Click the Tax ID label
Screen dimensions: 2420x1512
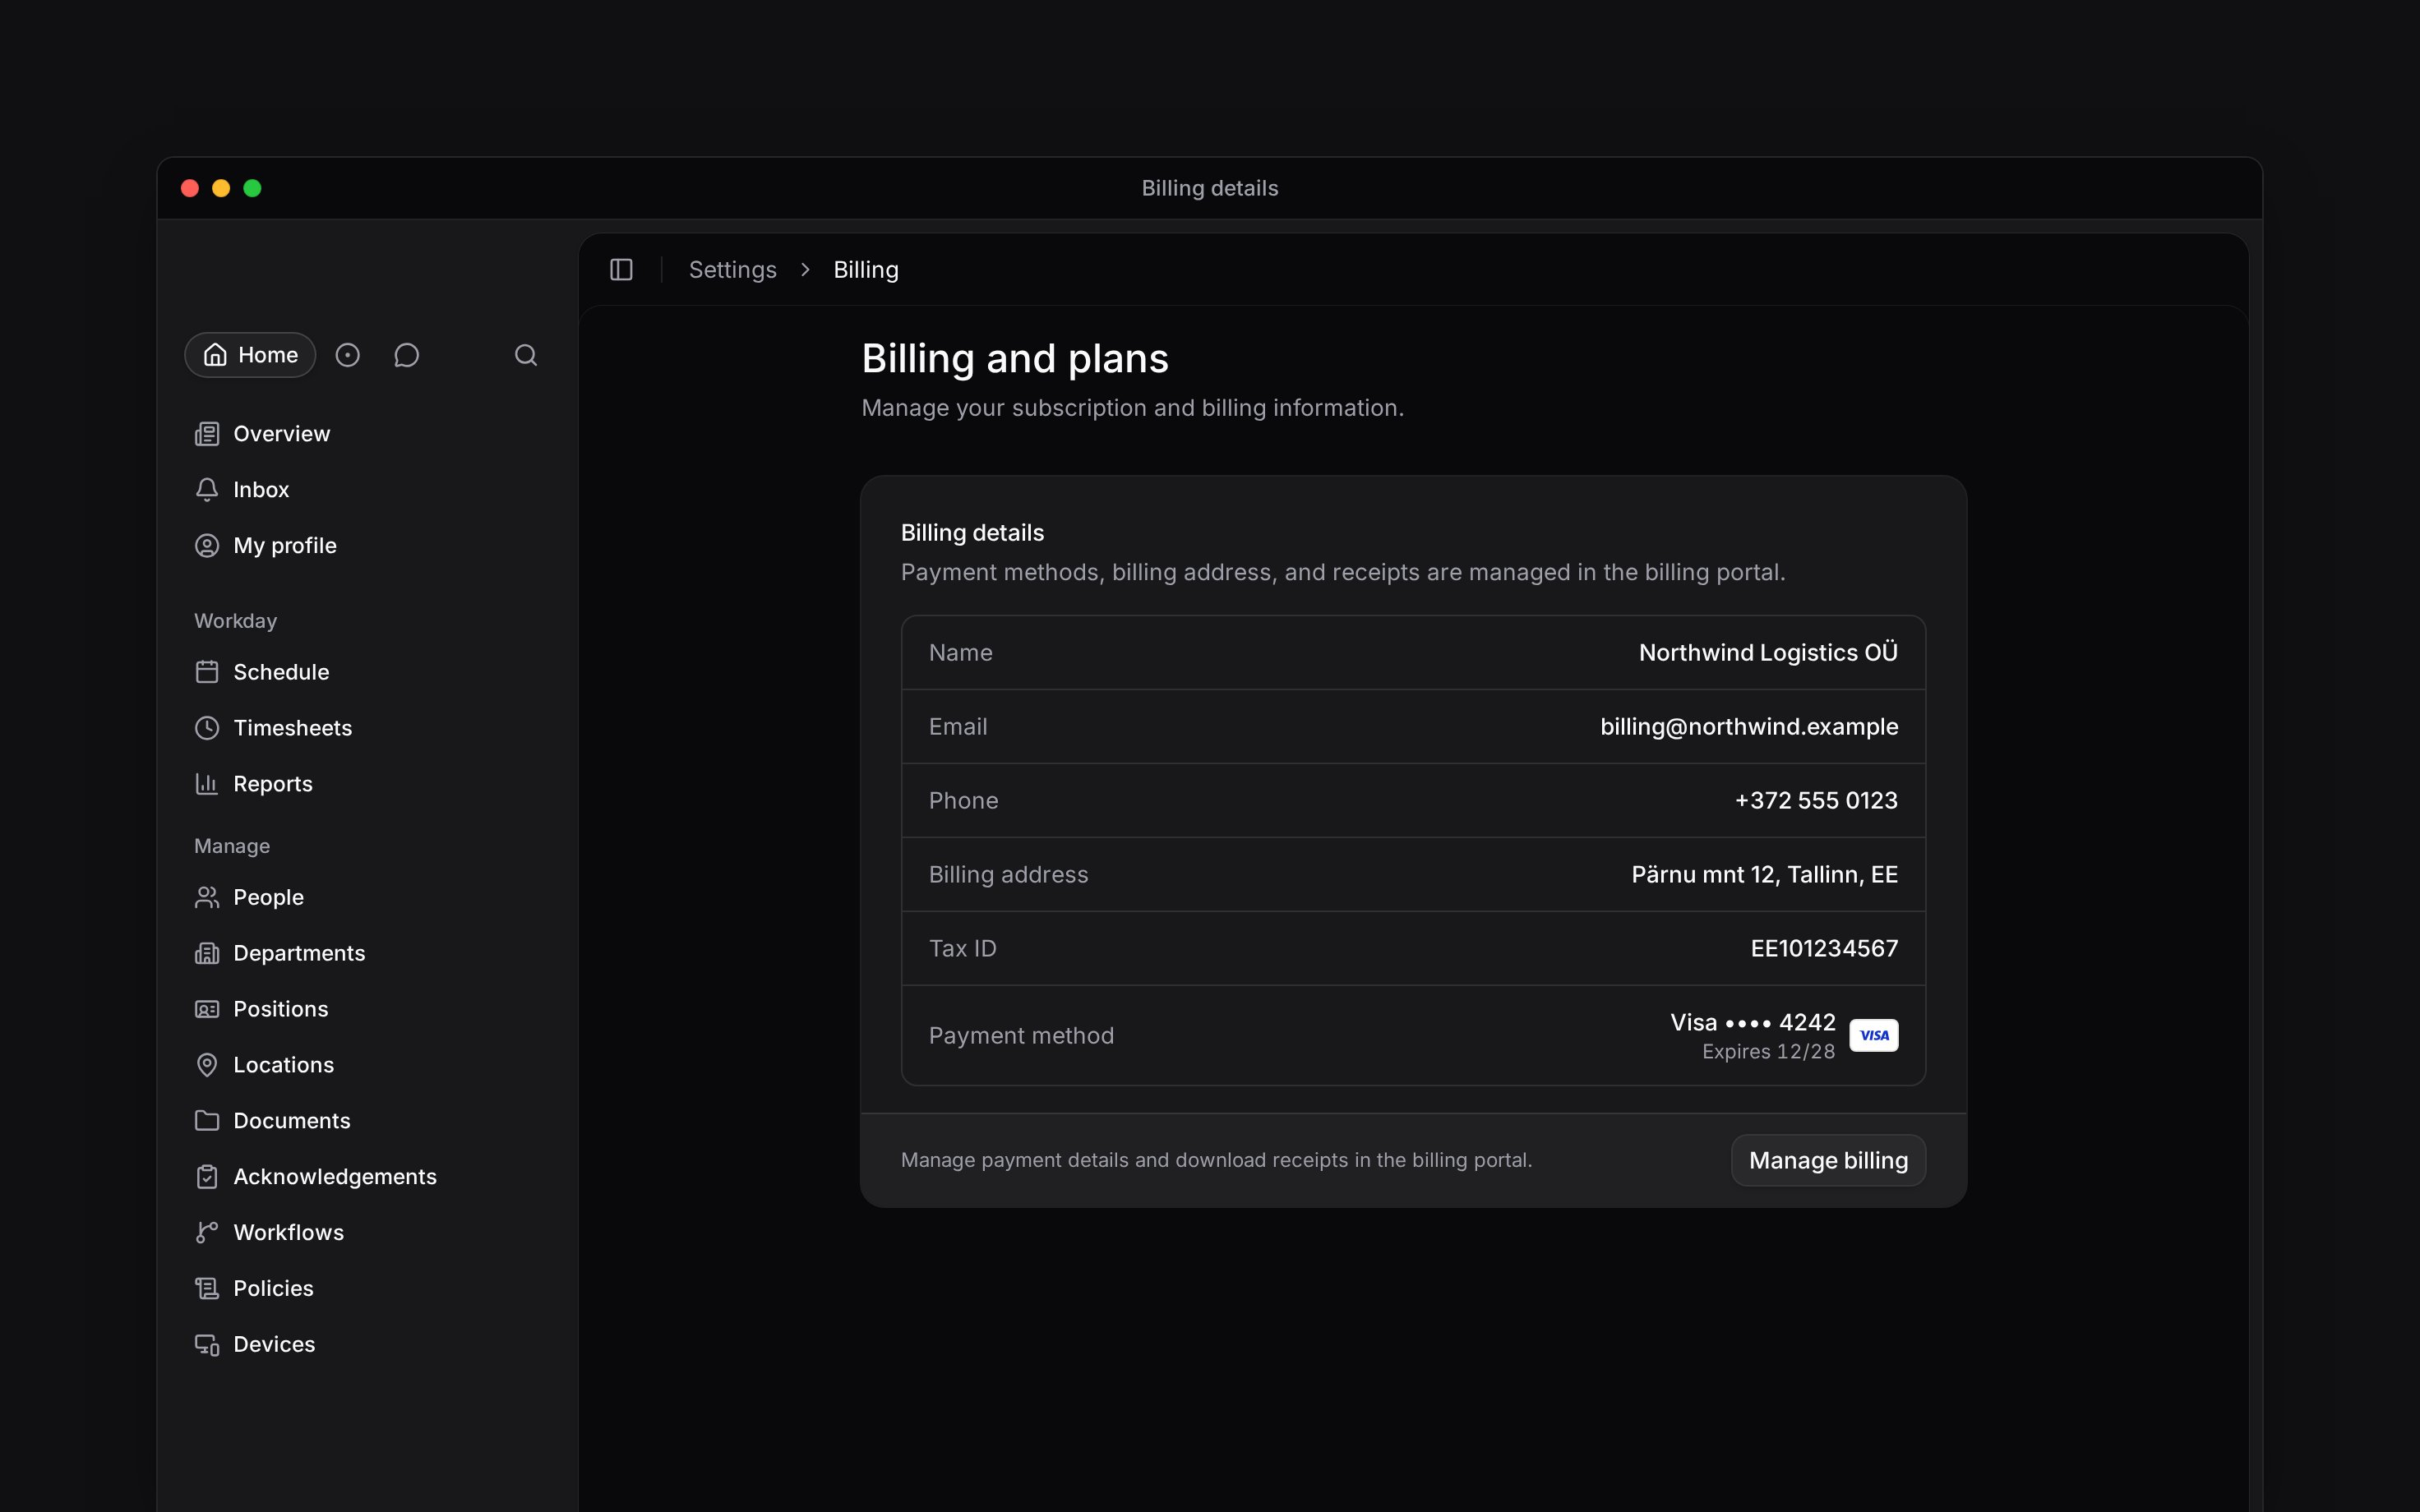point(962,949)
